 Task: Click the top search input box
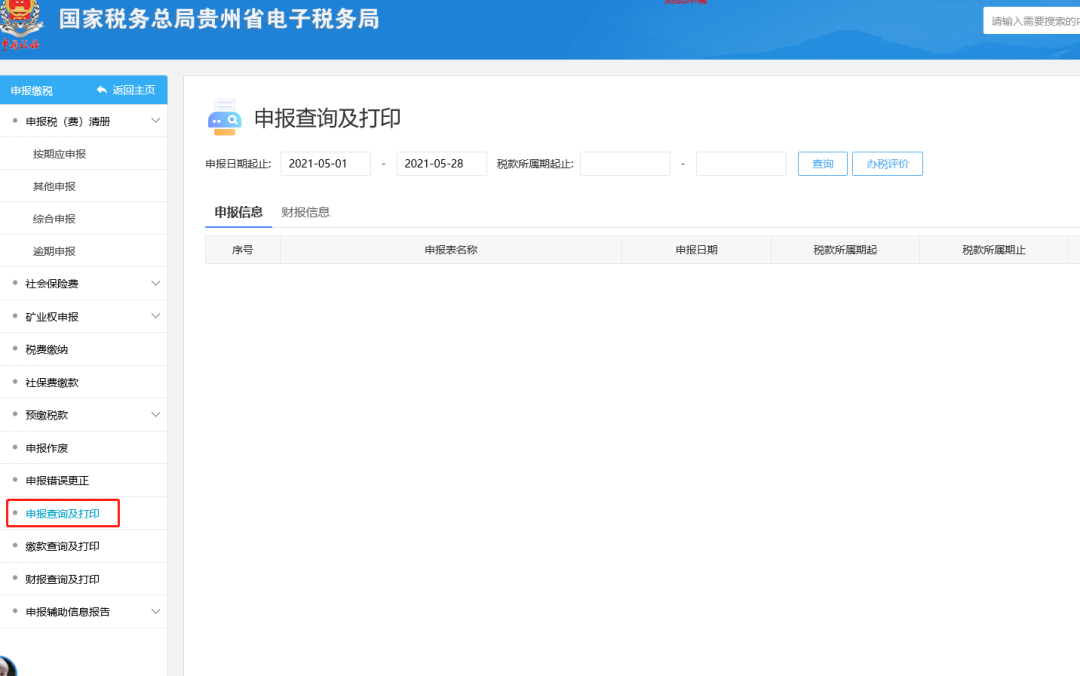coord(1032,21)
